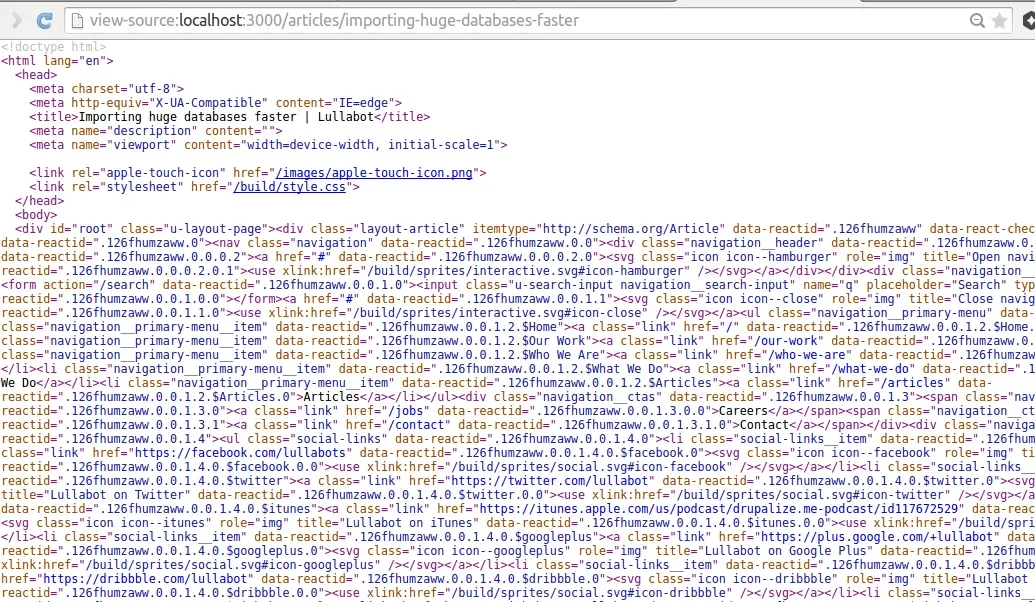Viewport: 1035px width, 602px height.
Task: Reload the page with the refresh icon
Action: pyautogui.click(x=44, y=20)
